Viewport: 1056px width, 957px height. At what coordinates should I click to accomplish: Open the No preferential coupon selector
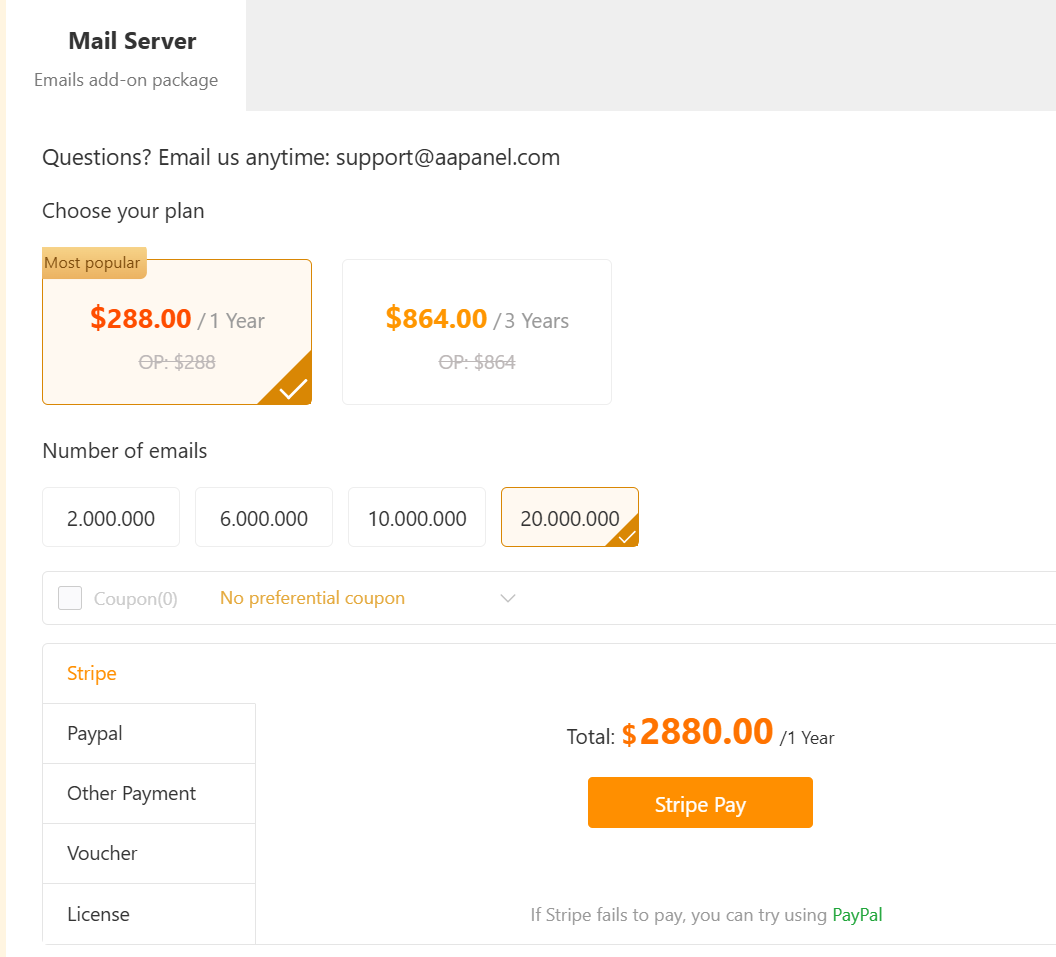click(x=312, y=598)
